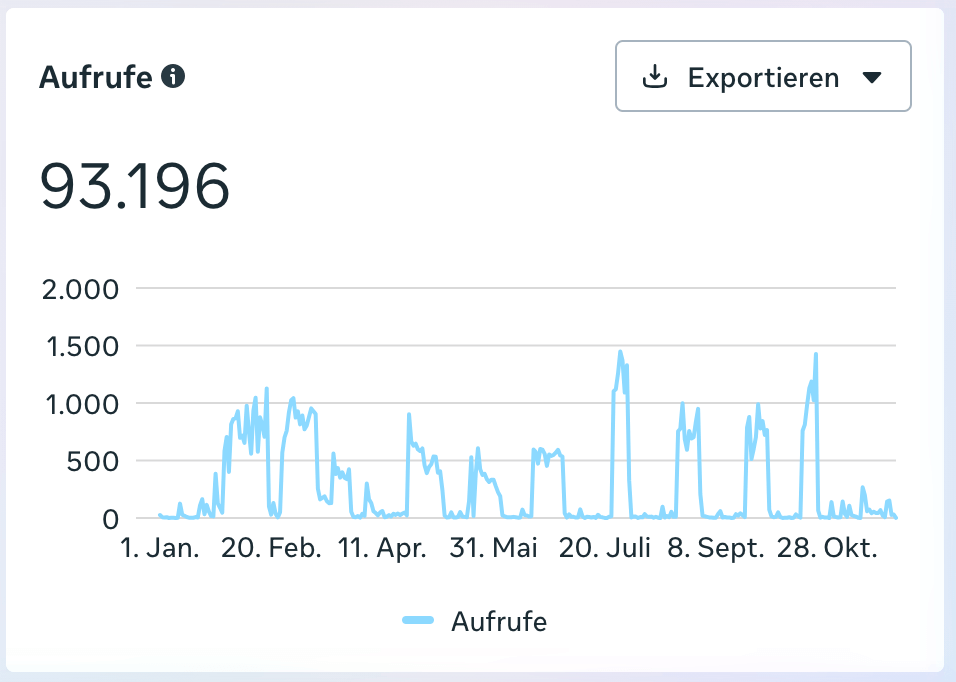Image resolution: width=956 pixels, height=682 pixels.
Task: Click the 1. Jan. x-axis label
Action: tap(160, 548)
